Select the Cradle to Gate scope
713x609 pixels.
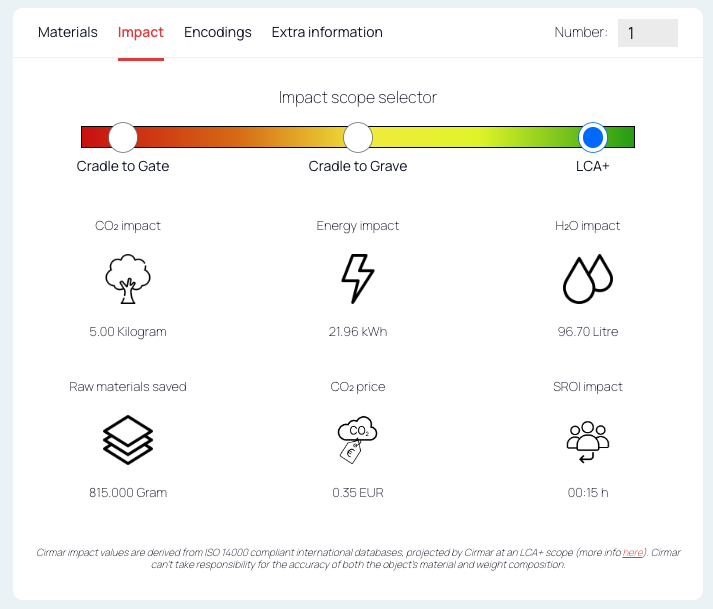tap(123, 137)
